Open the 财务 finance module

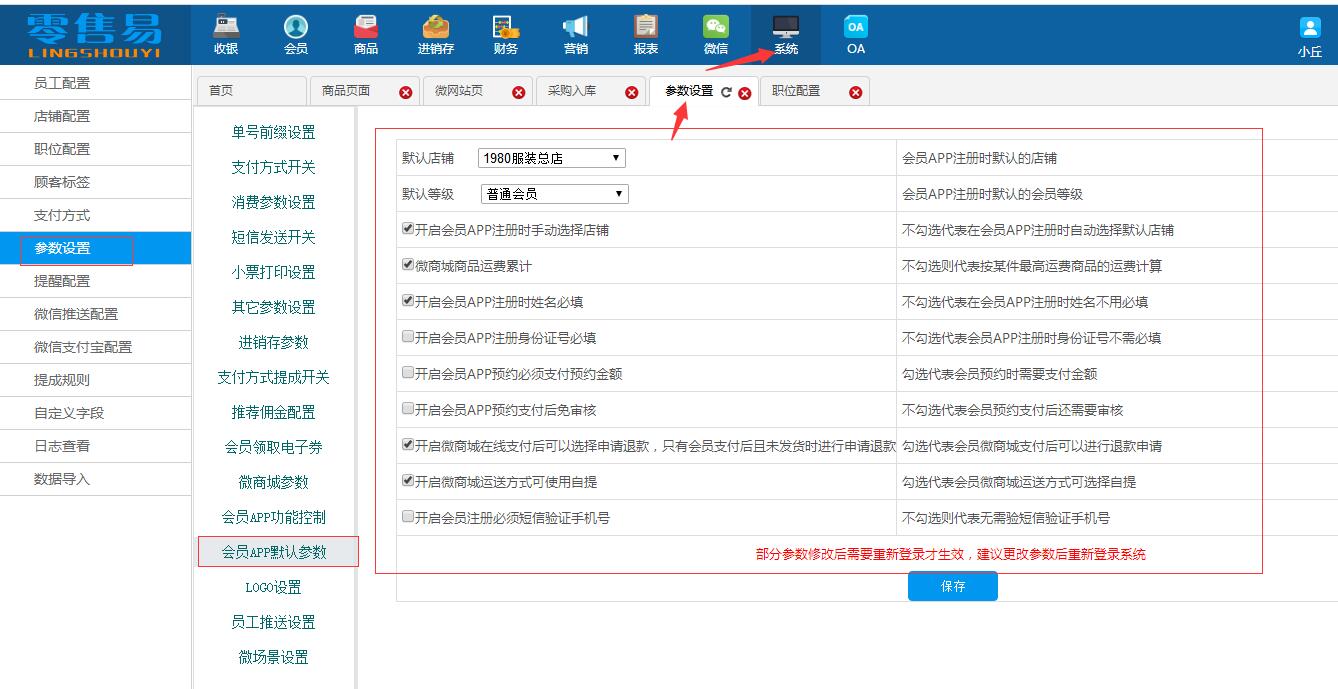click(x=504, y=34)
